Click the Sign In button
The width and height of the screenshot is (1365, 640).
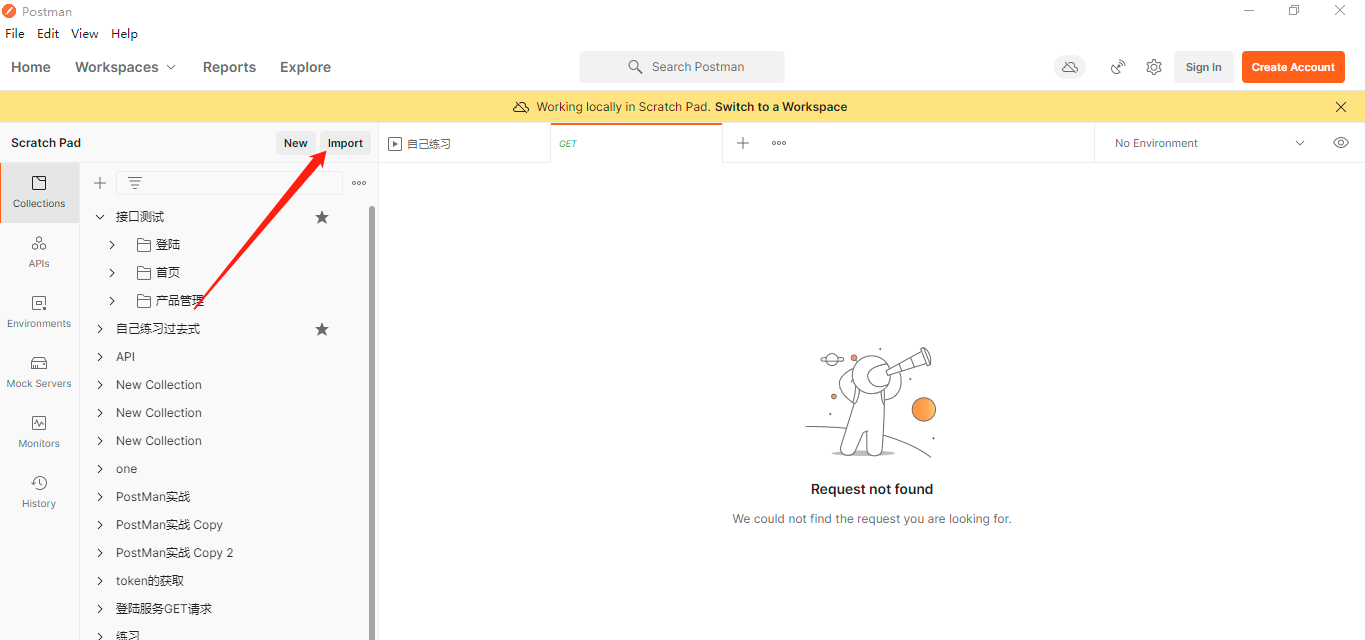point(1204,67)
